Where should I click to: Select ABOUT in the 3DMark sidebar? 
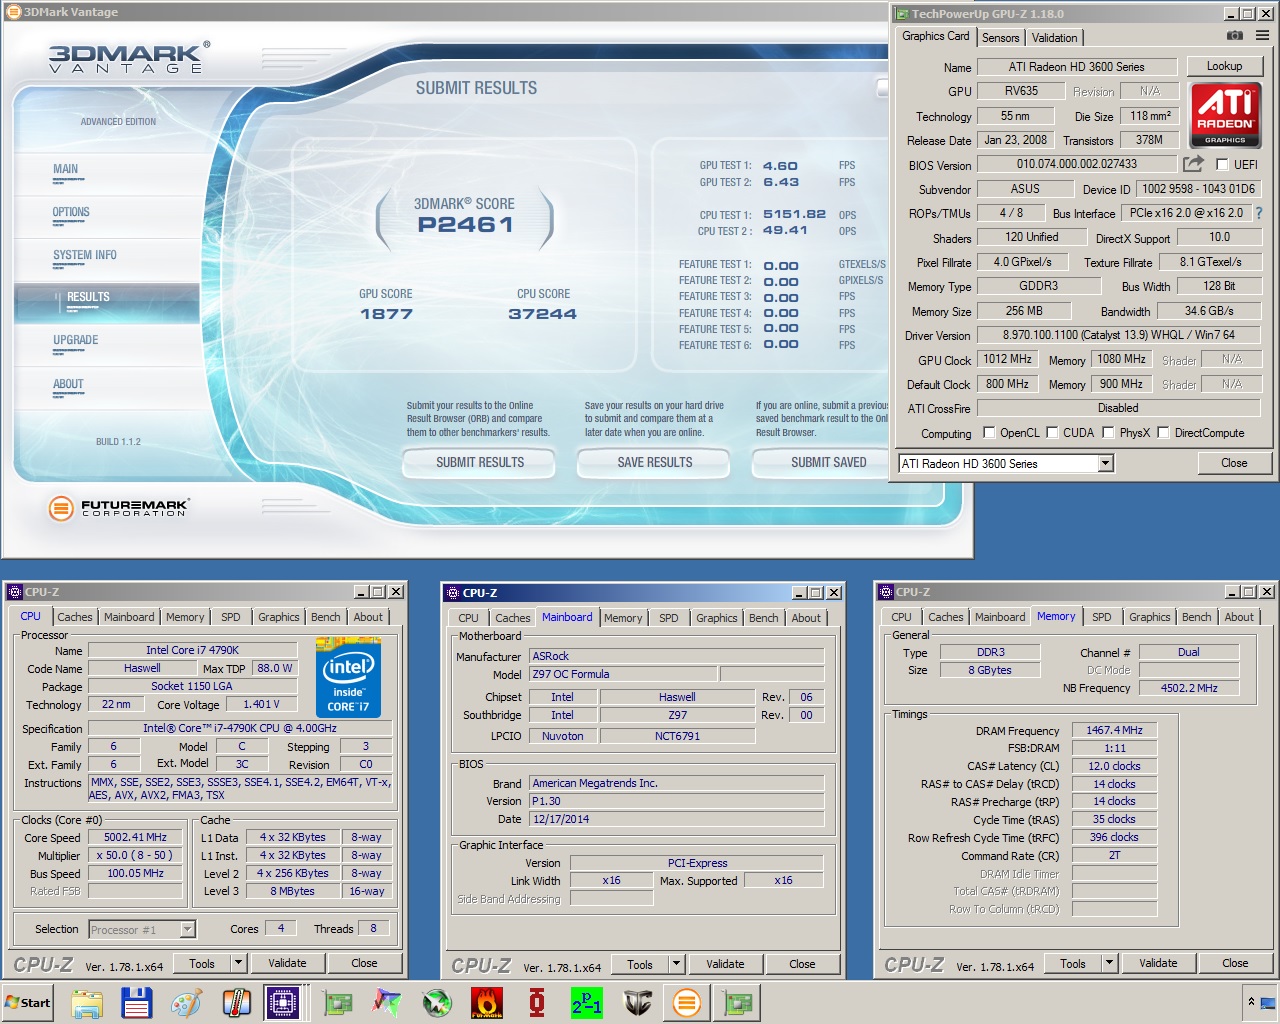pos(68,384)
